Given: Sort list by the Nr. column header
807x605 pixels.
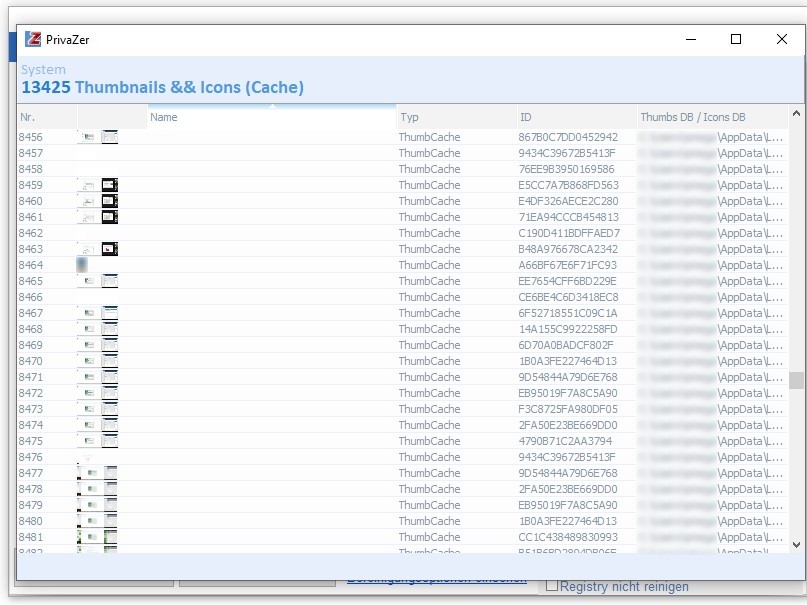Looking at the screenshot, I should (x=47, y=117).
